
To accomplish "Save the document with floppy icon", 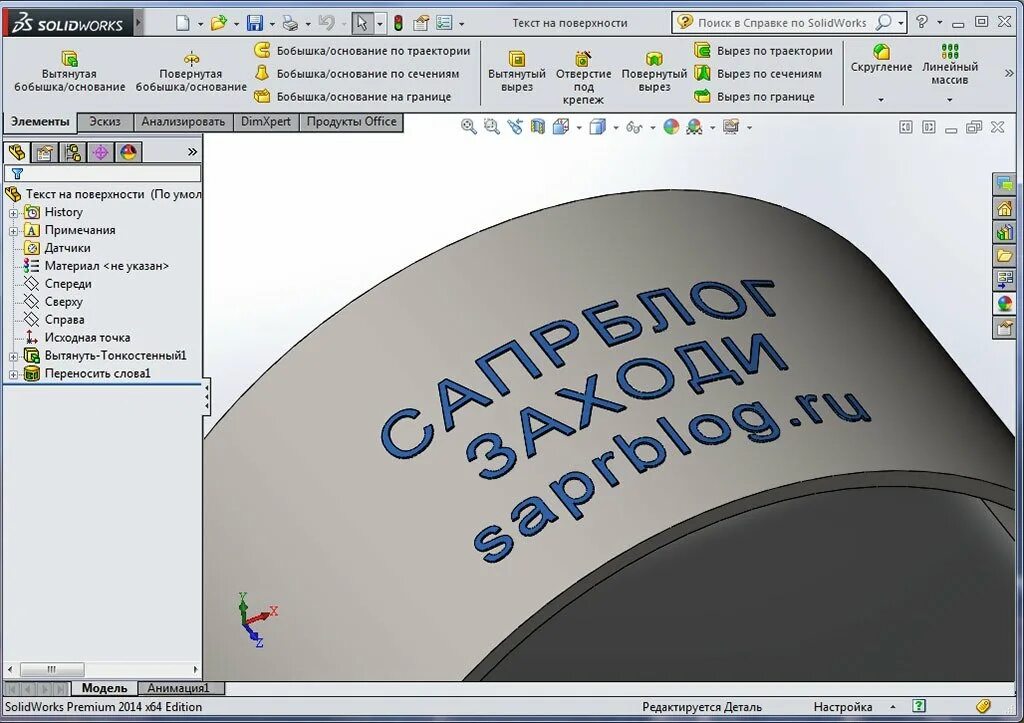I will pos(255,23).
